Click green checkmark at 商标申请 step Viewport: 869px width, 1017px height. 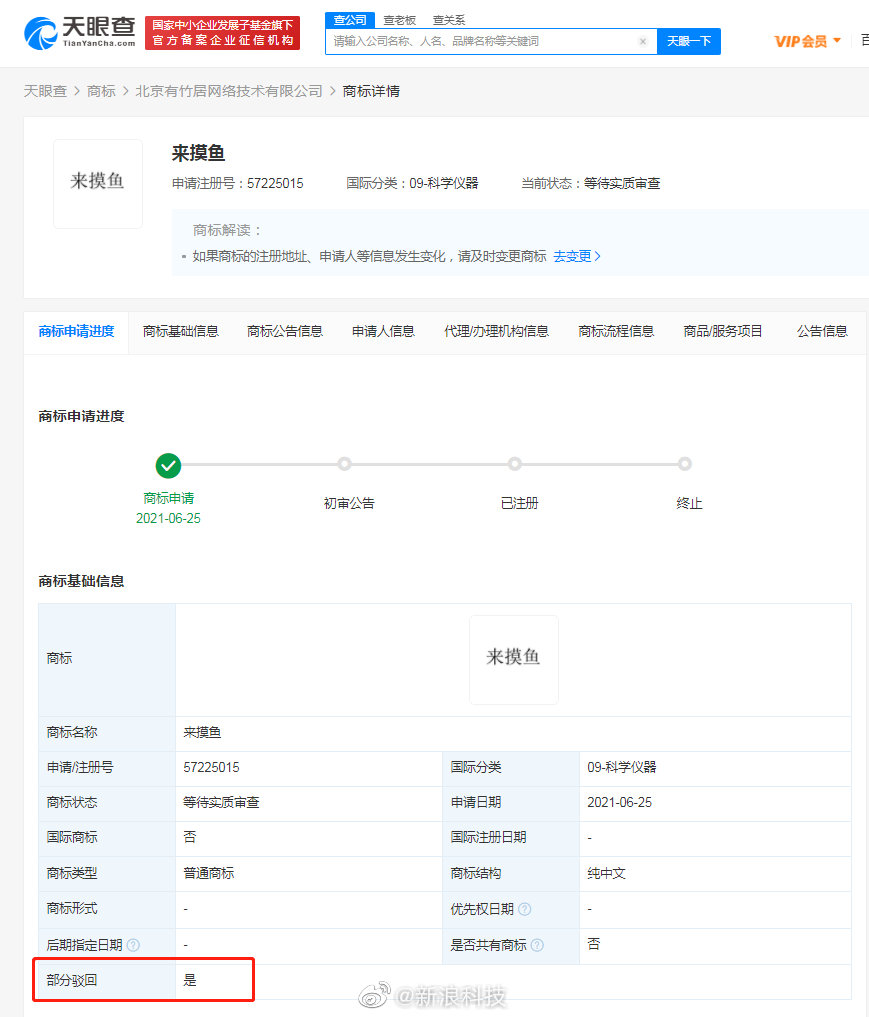168,465
